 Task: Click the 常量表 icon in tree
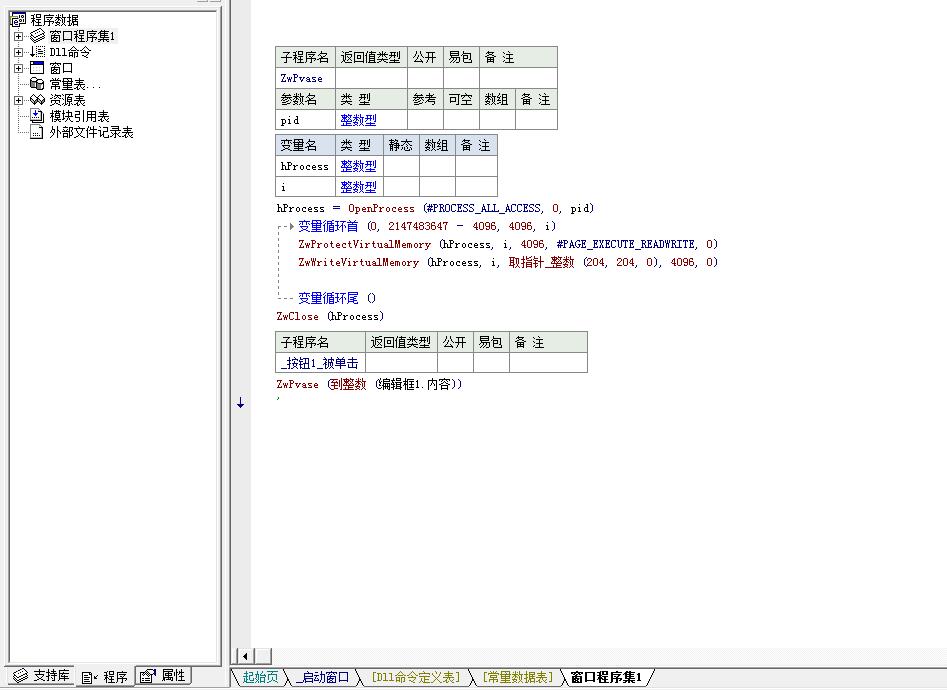point(37,83)
